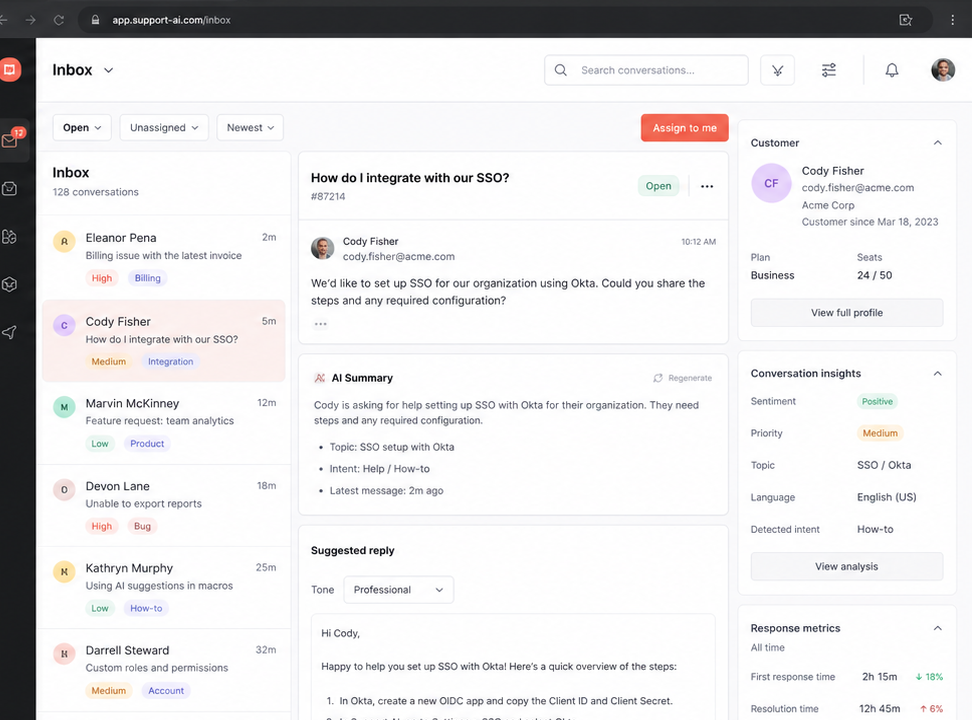Image resolution: width=972 pixels, height=720 pixels.
Task: Open the sliders settings icon
Action: (x=829, y=70)
